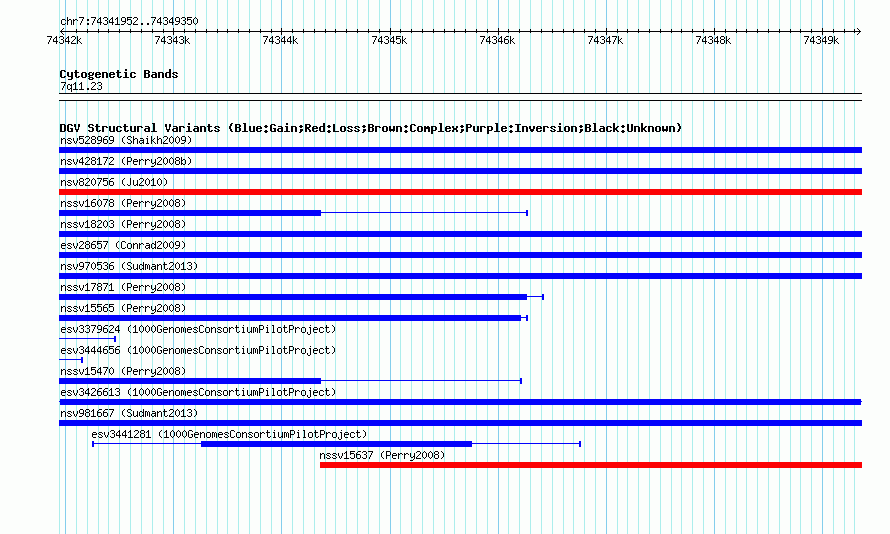Click the red nssv15637 loss bar
The height and width of the screenshot is (534, 890).
[591, 465]
